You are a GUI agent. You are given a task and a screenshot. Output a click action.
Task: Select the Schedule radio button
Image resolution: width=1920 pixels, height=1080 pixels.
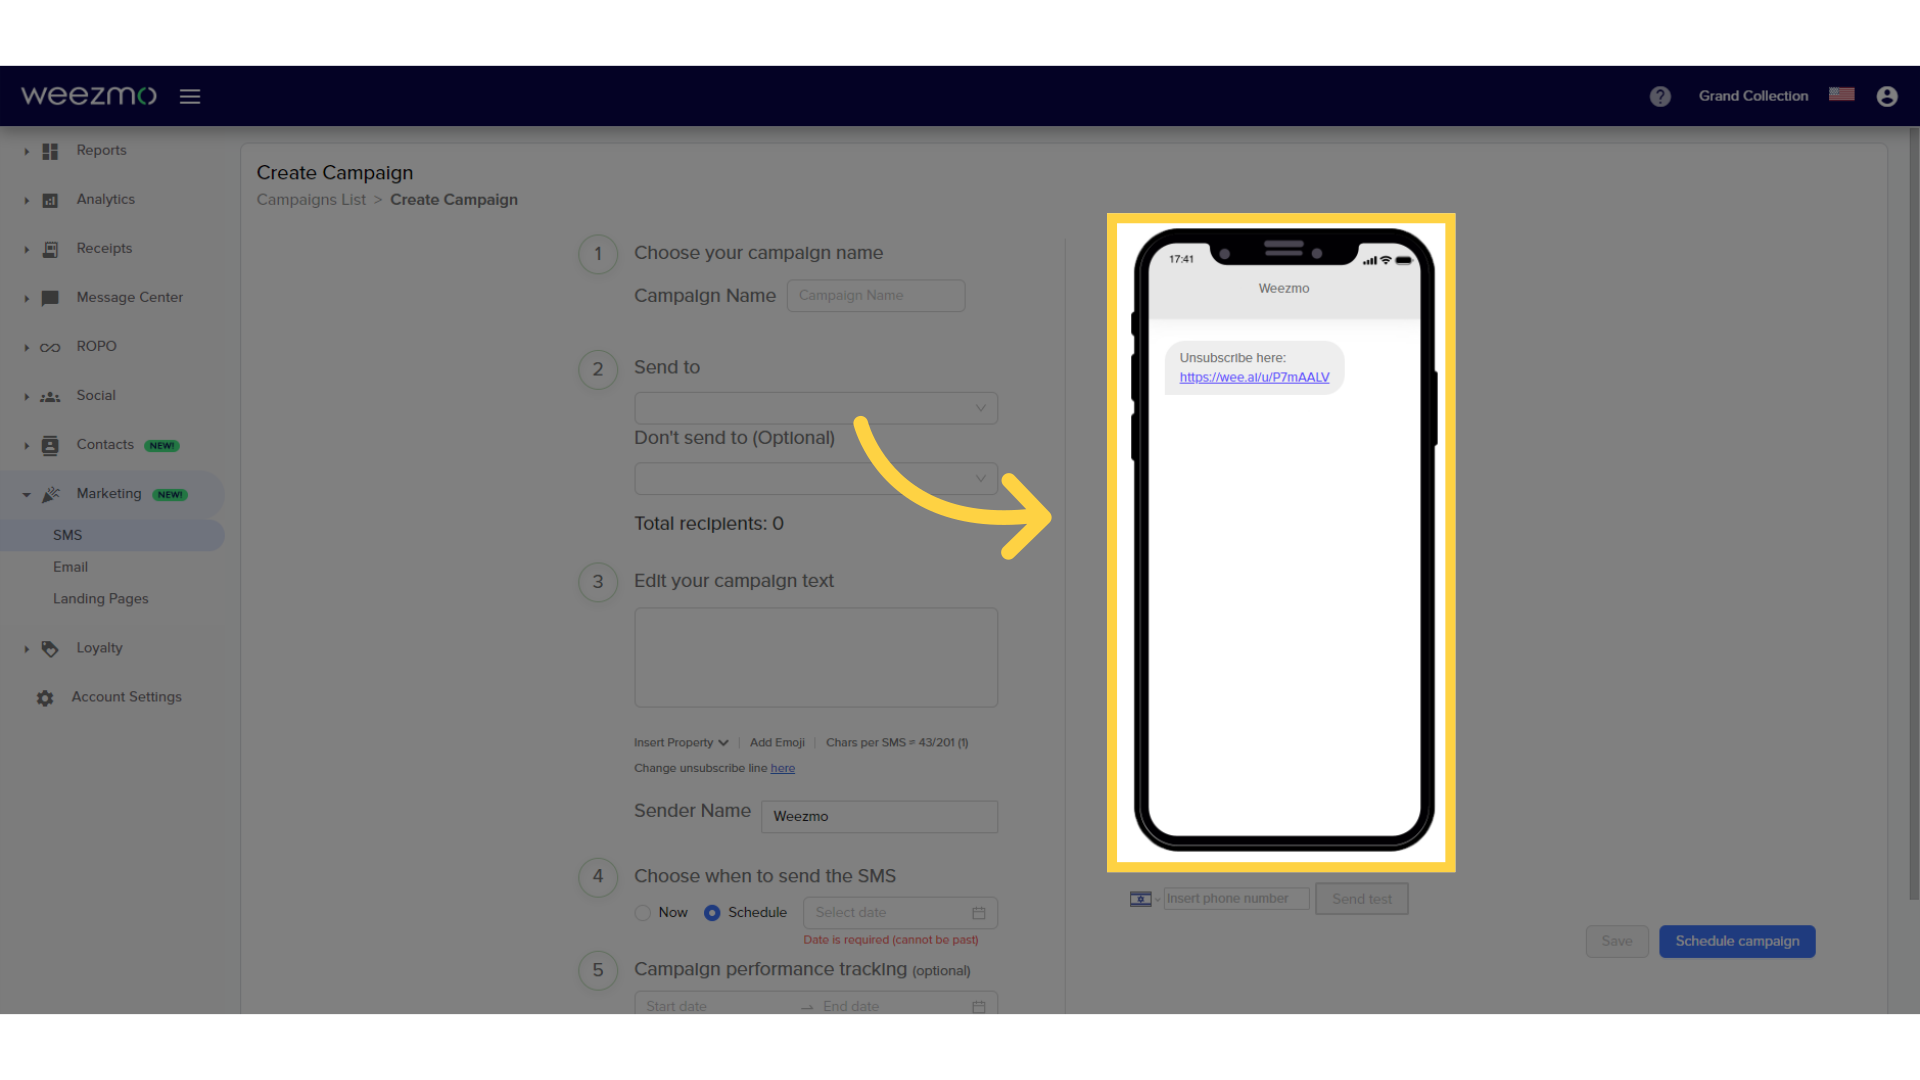[x=712, y=913]
